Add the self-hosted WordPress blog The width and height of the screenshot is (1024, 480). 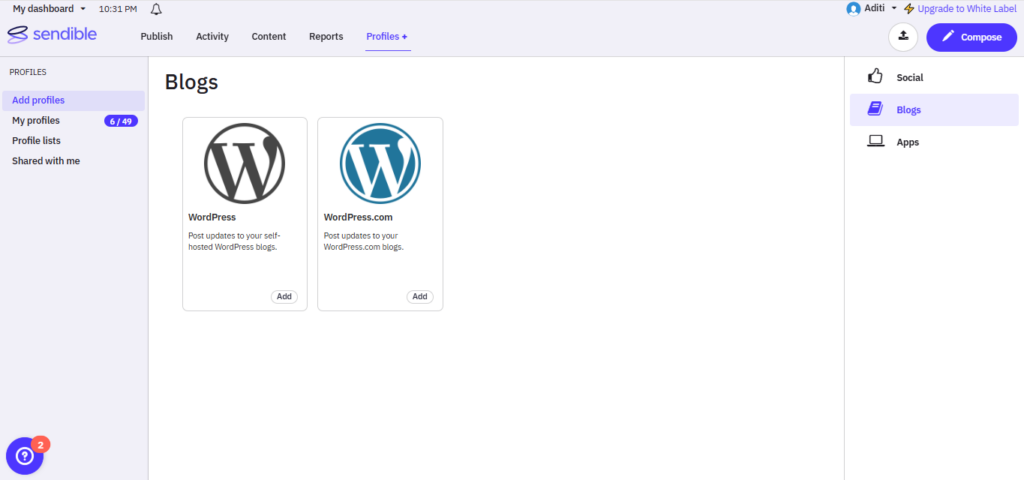click(x=284, y=296)
